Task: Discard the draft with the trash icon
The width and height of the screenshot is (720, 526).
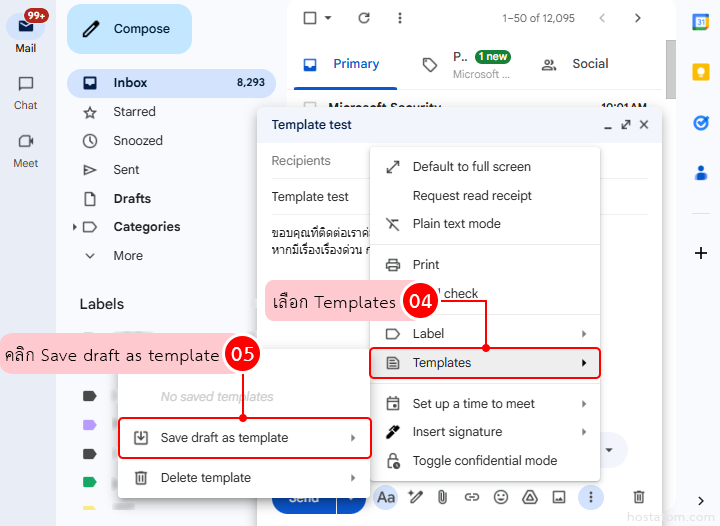Action: tap(639, 497)
